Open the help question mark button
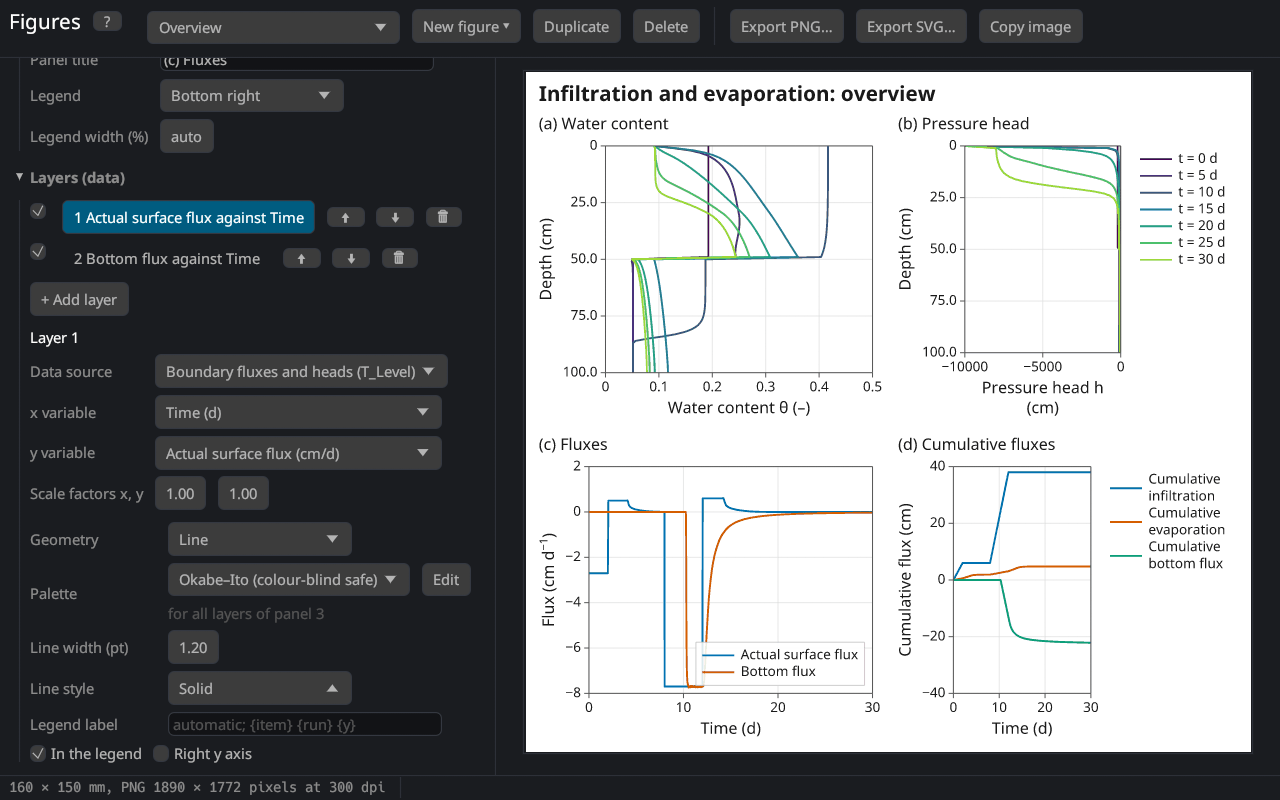Viewport: 1280px width, 800px height. pyautogui.click(x=107, y=22)
